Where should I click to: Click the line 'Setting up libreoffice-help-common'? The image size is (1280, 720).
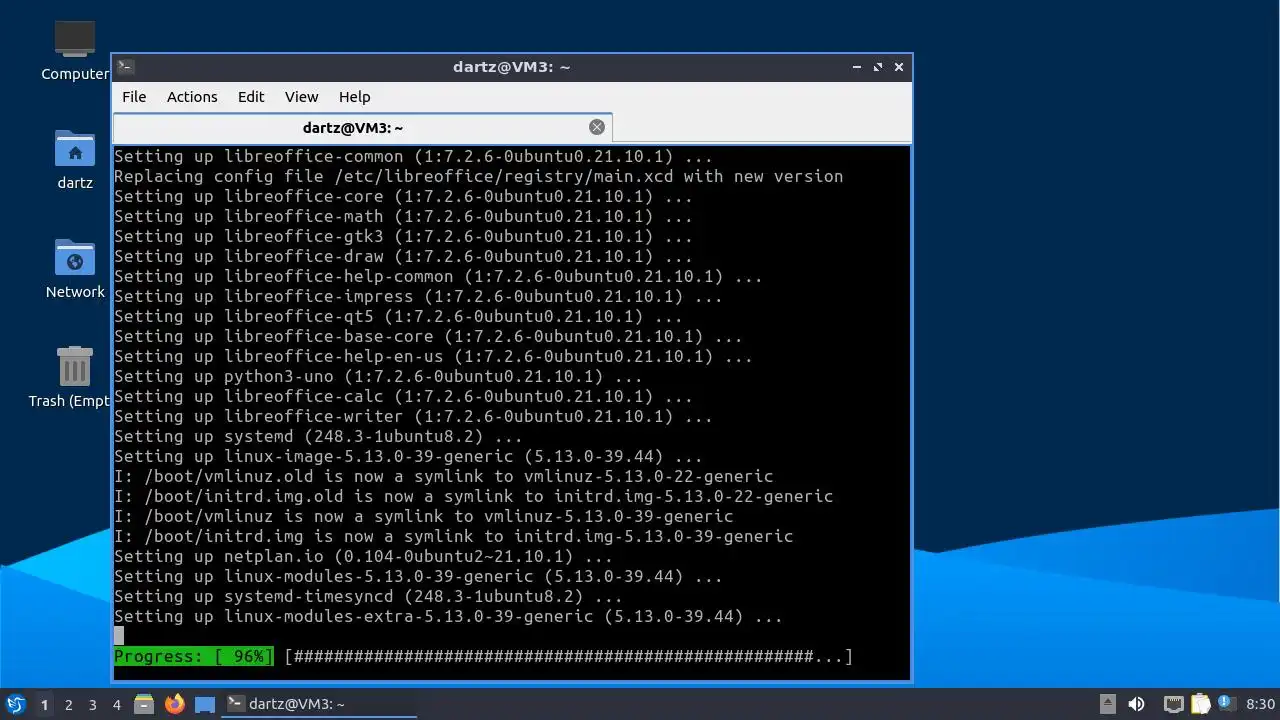pos(438,277)
